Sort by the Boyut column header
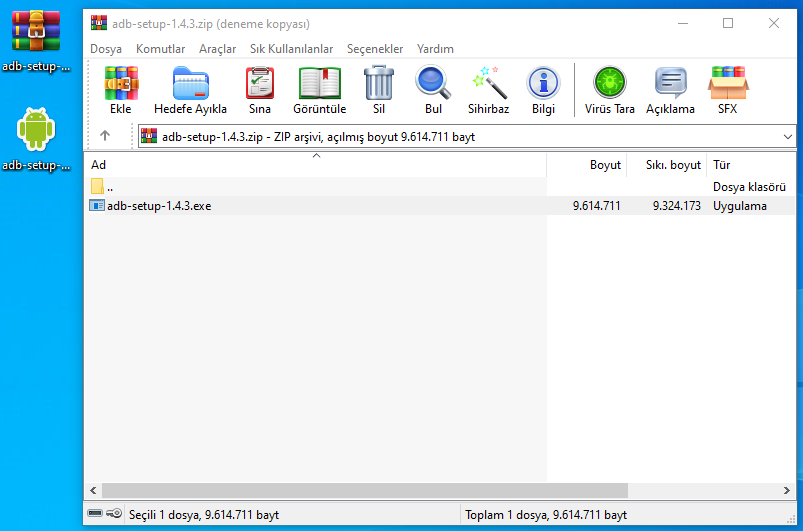The image size is (803, 531). coord(587,165)
